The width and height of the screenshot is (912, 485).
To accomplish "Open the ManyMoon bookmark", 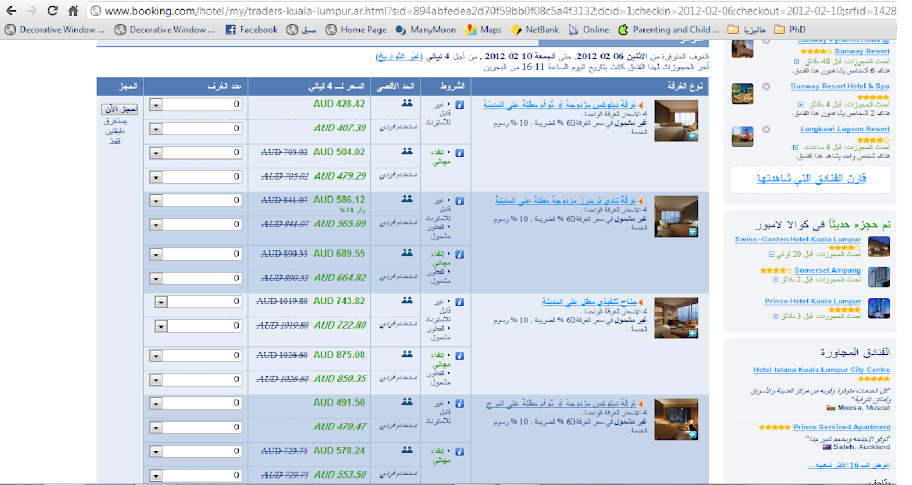I will click(x=426, y=29).
